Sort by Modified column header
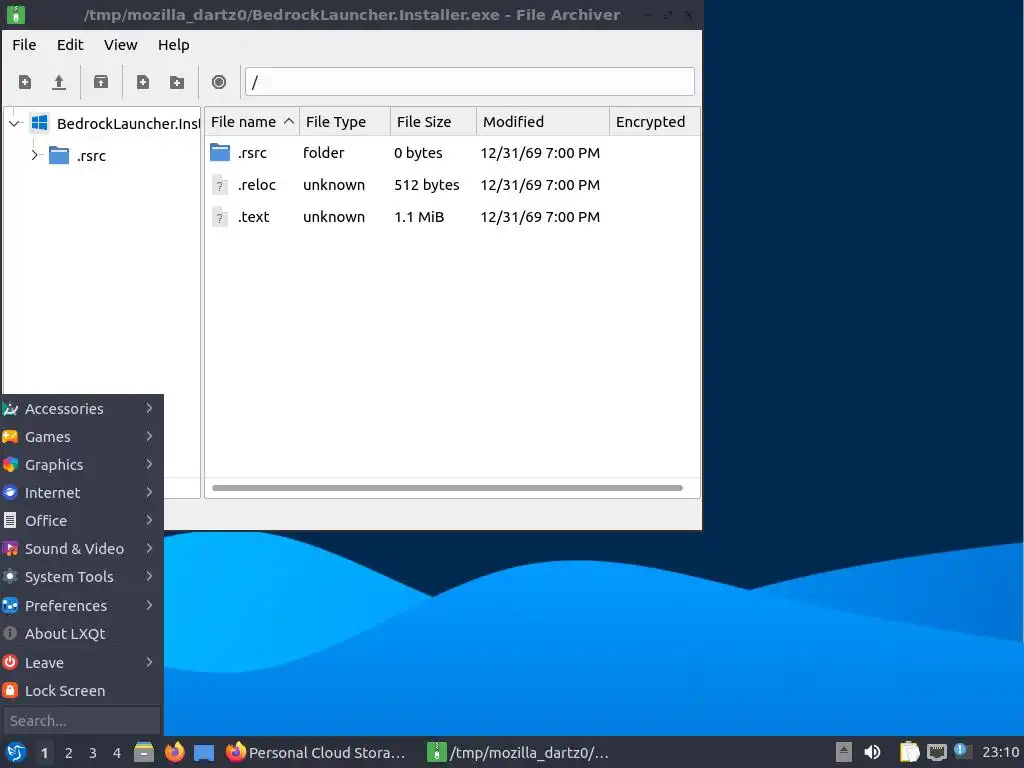 click(543, 122)
